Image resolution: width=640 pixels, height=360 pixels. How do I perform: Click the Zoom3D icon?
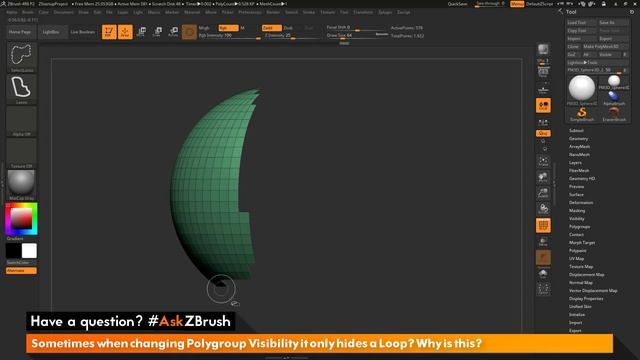[x=543, y=193]
